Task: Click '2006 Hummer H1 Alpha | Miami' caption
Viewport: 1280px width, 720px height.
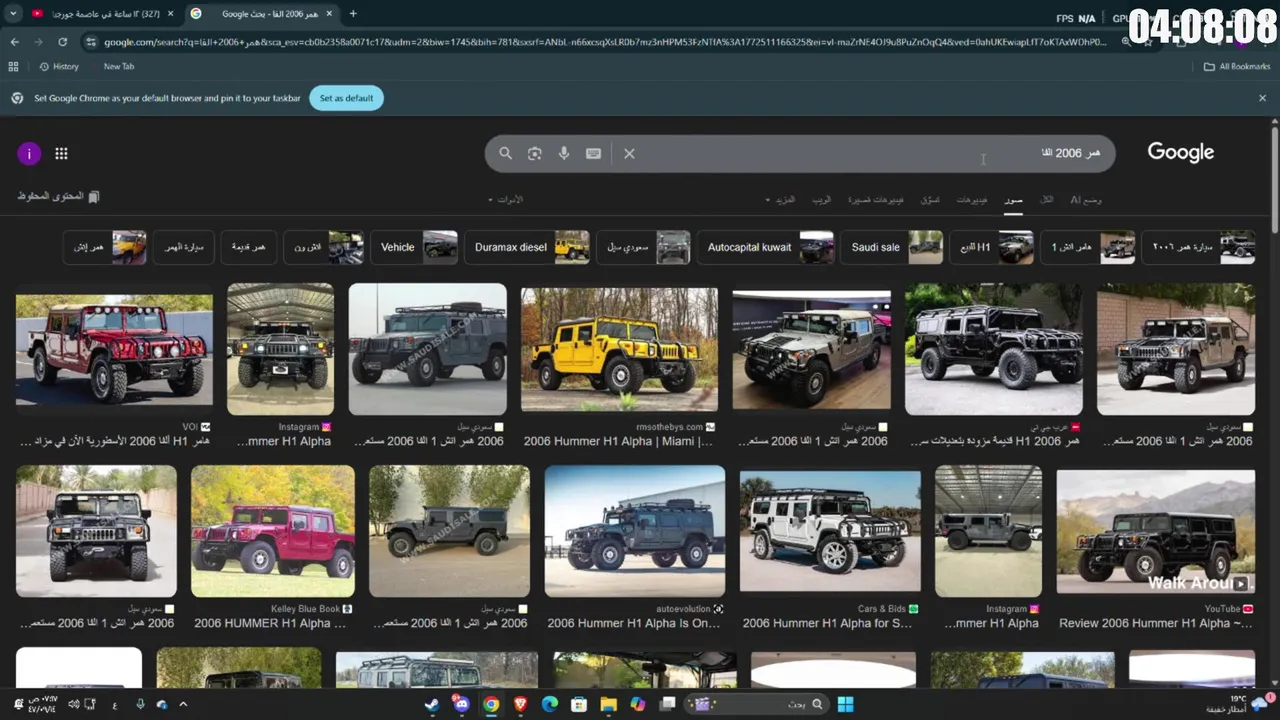Action: click(x=618, y=441)
